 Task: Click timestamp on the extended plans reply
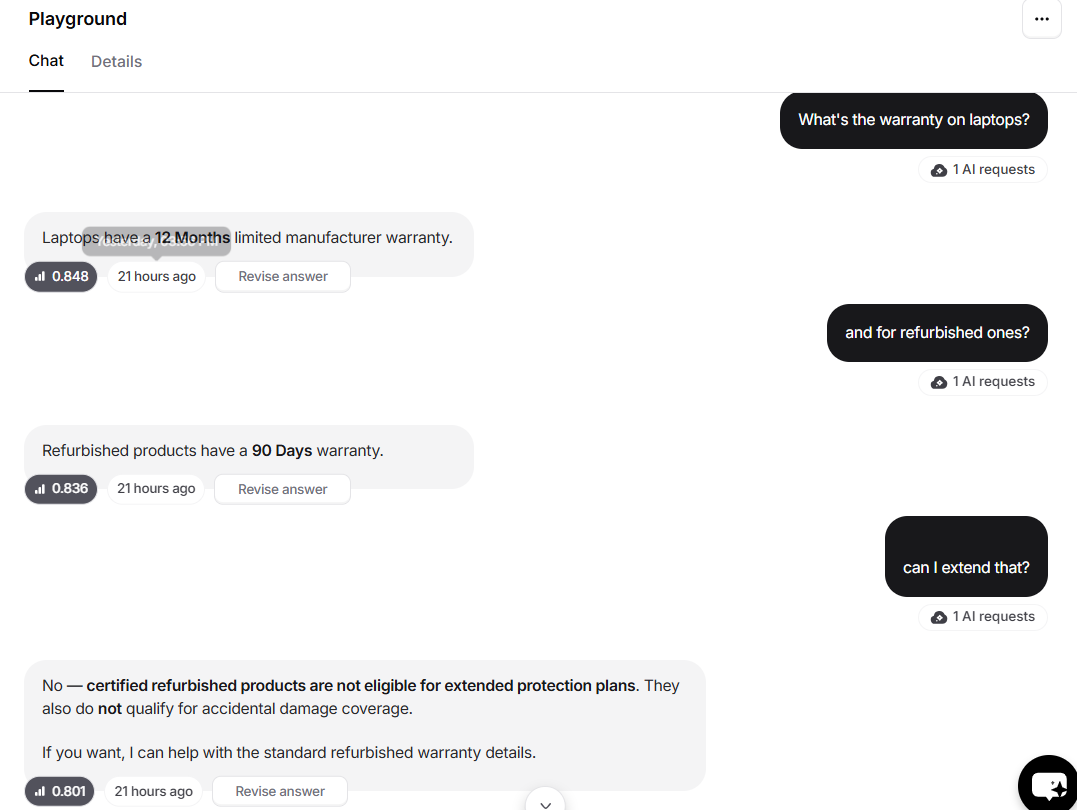click(153, 791)
